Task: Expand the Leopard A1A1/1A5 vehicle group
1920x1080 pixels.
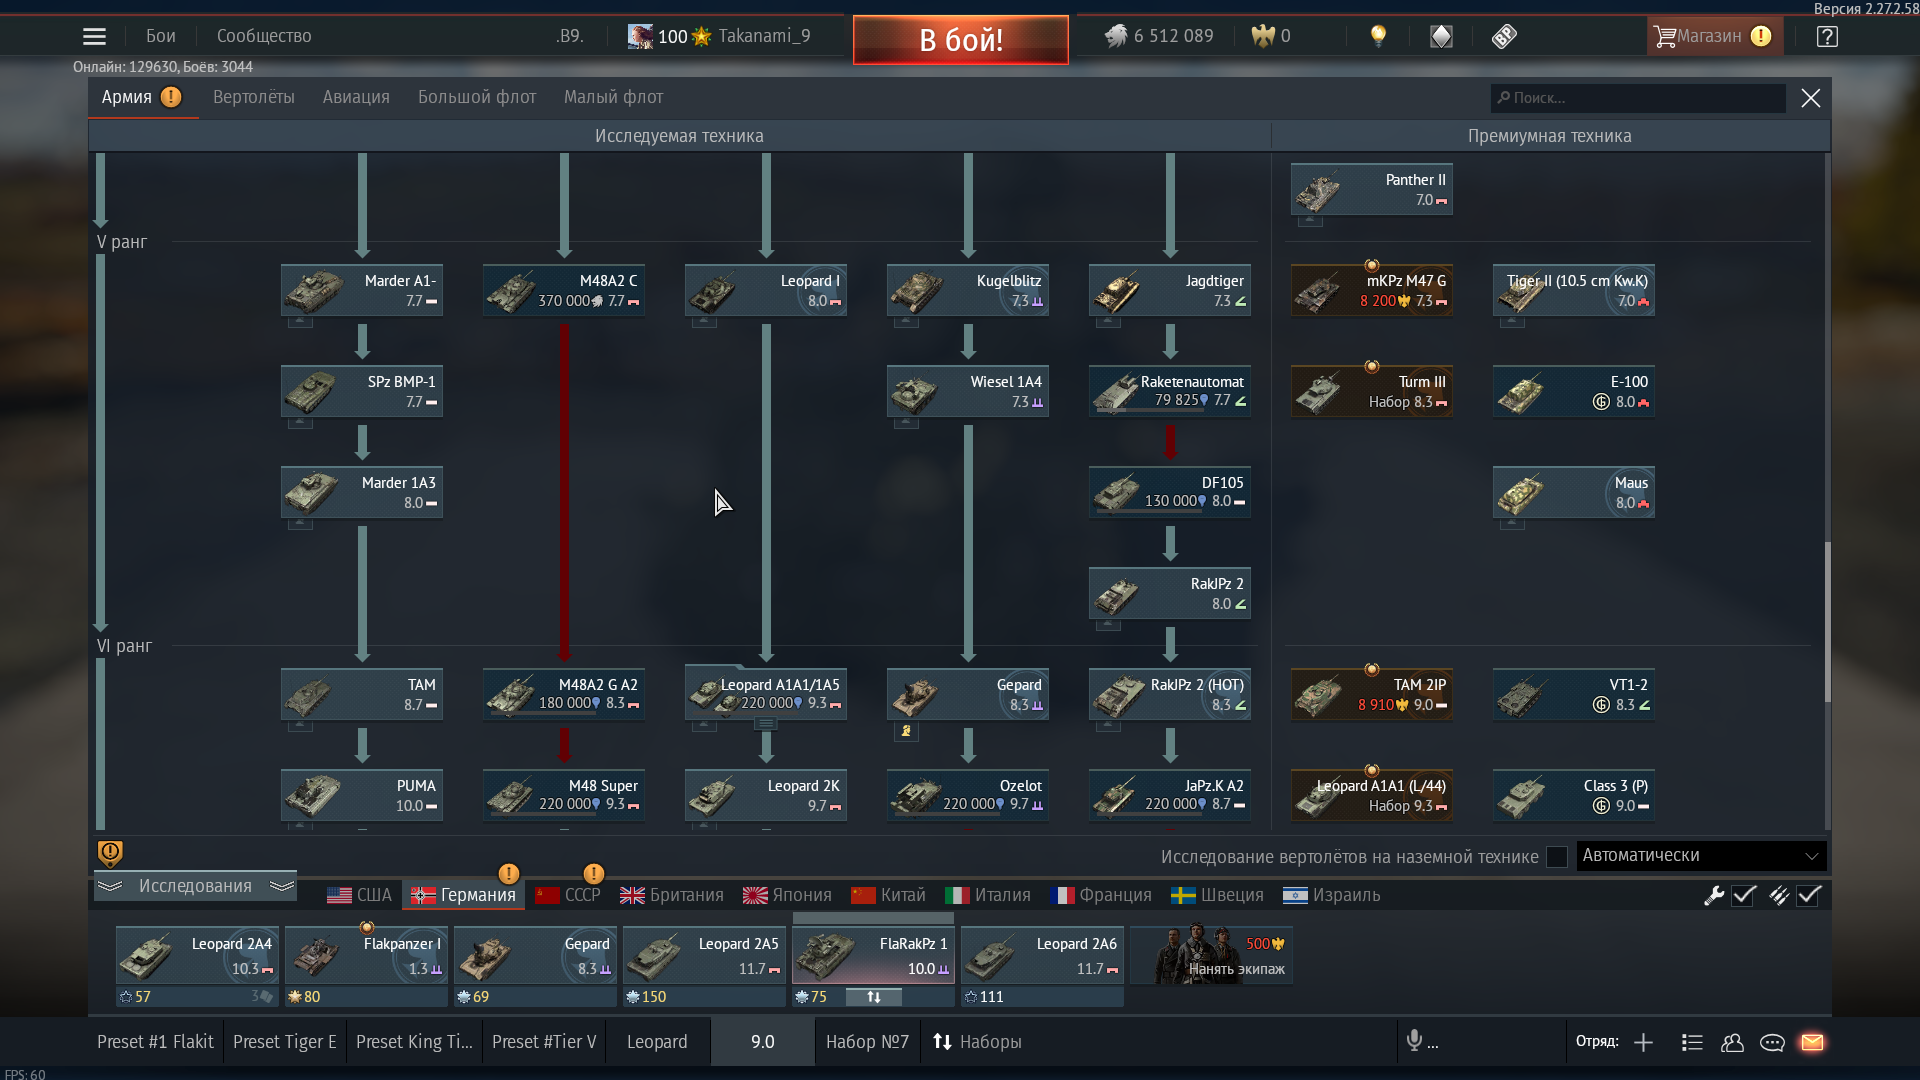Action: (x=765, y=724)
